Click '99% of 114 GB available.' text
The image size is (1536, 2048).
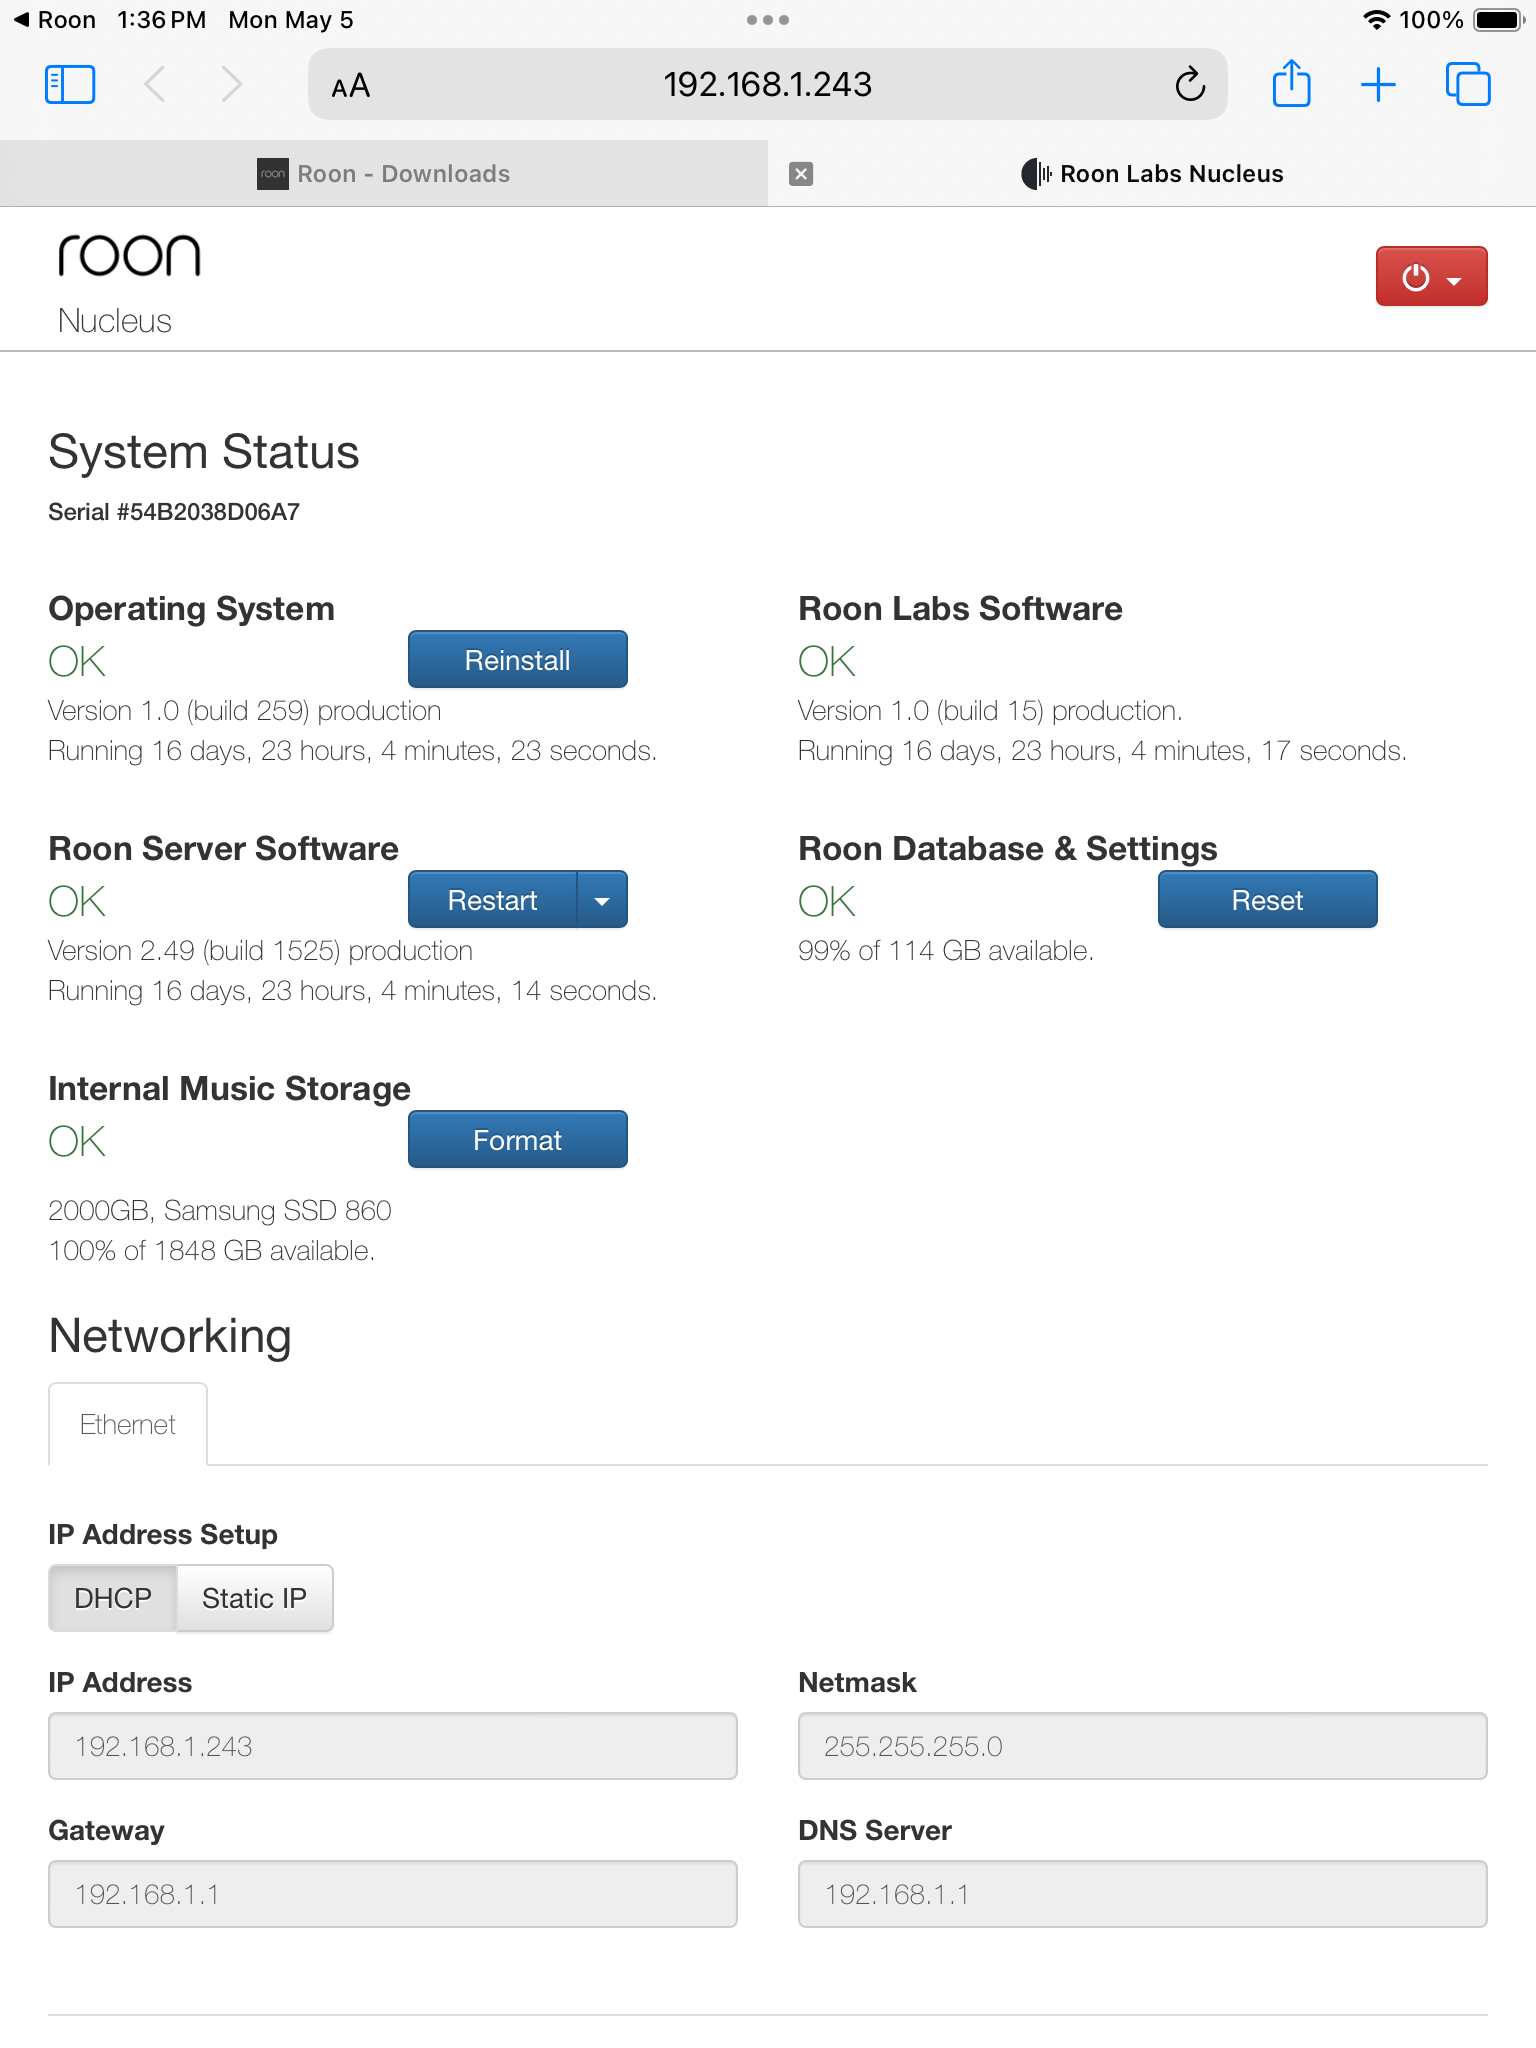[946, 951]
